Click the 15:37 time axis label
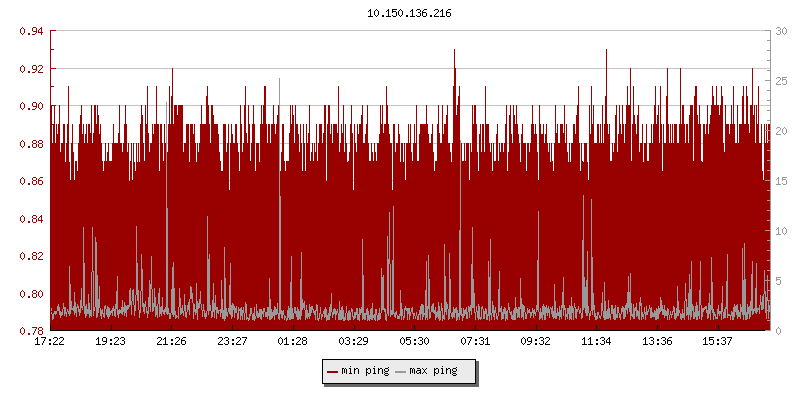Image resolution: width=800 pixels, height=400 pixels. click(718, 341)
